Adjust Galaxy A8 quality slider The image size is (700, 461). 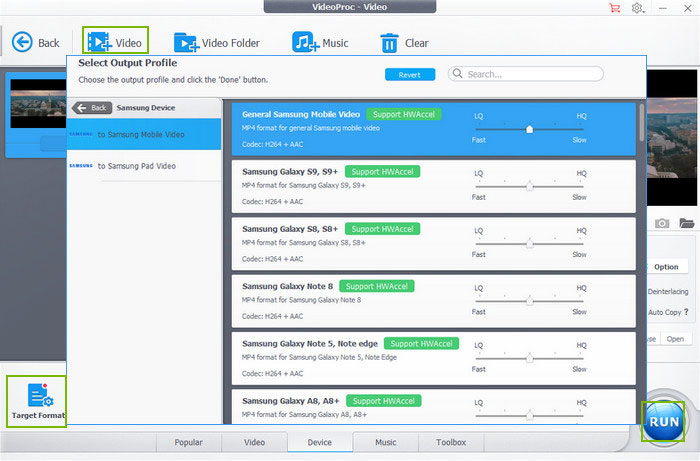pos(529,415)
